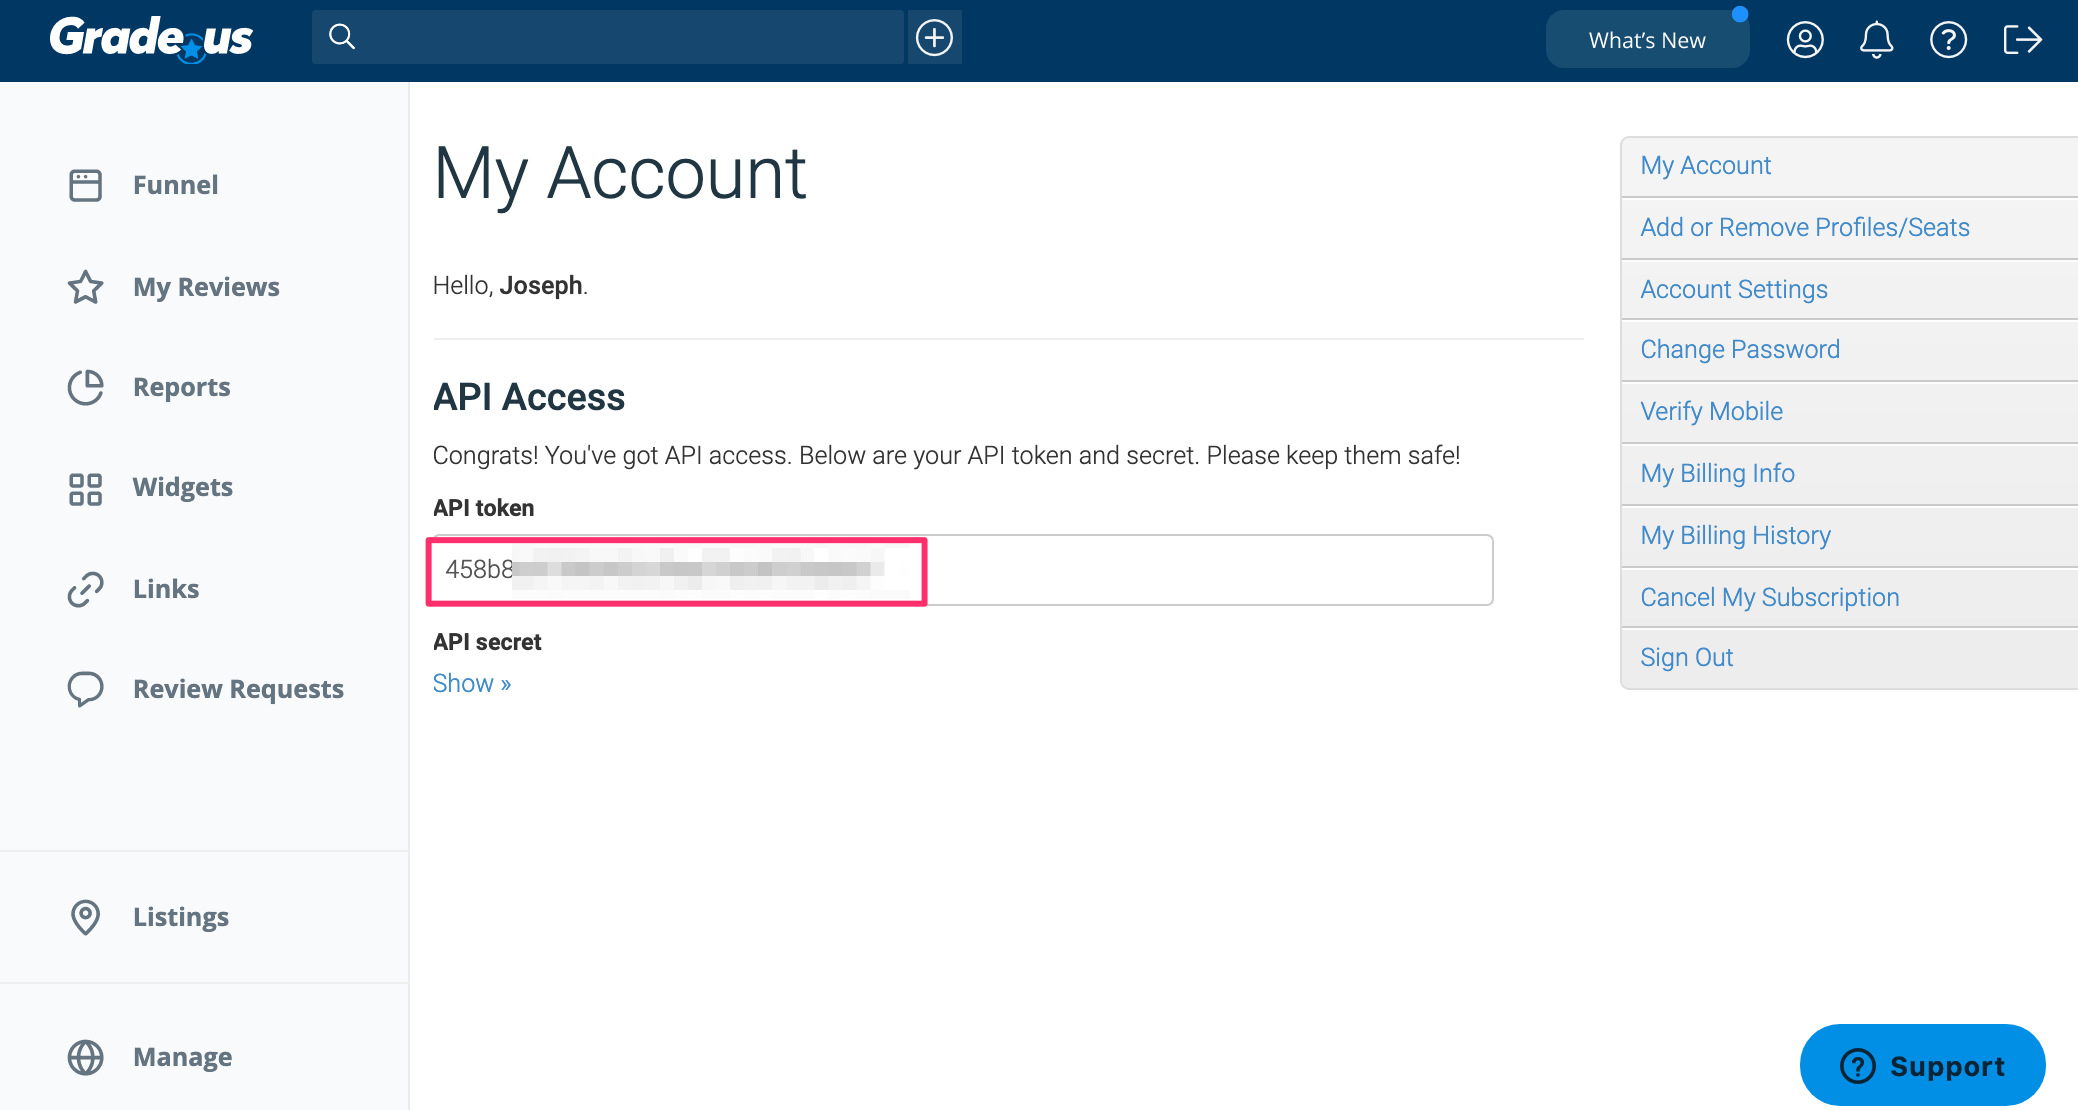Open the user profile icon
This screenshot has height=1110, width=2078.
coord(1804,40)
